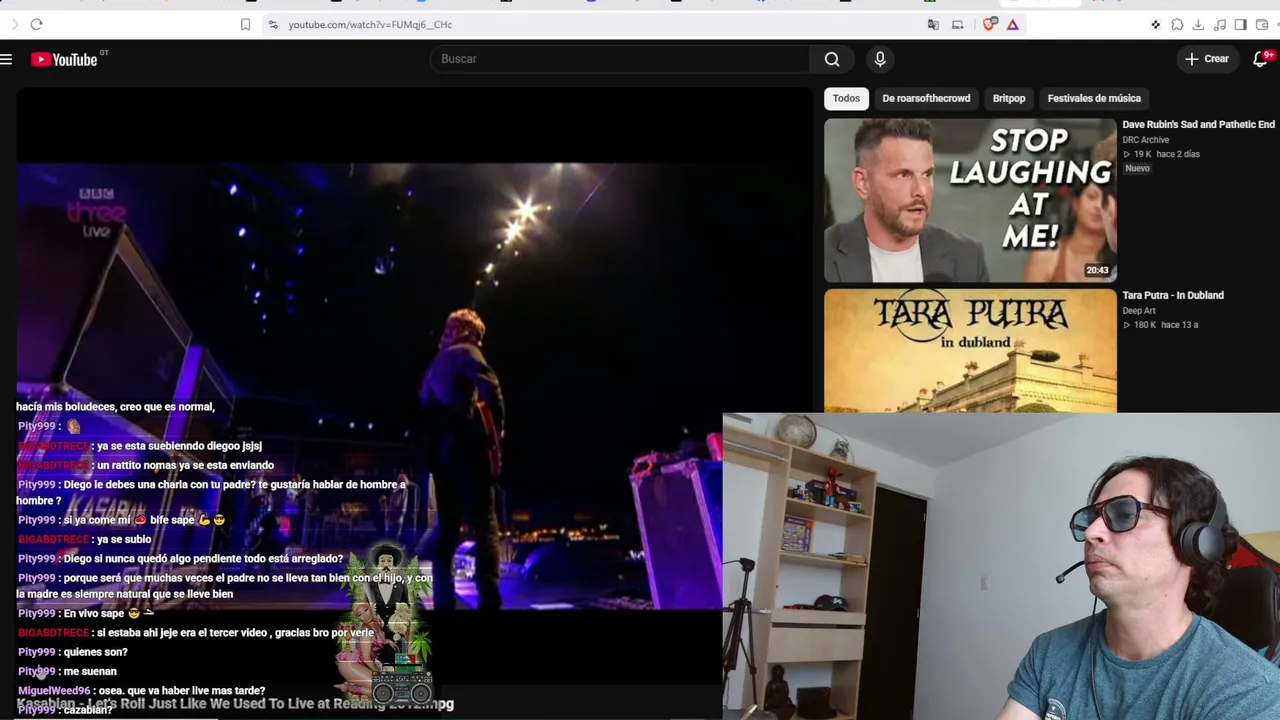1280x720 pixels.
Task: Open the Stop Laughing At Me video thumbnail
Action: 970,200
